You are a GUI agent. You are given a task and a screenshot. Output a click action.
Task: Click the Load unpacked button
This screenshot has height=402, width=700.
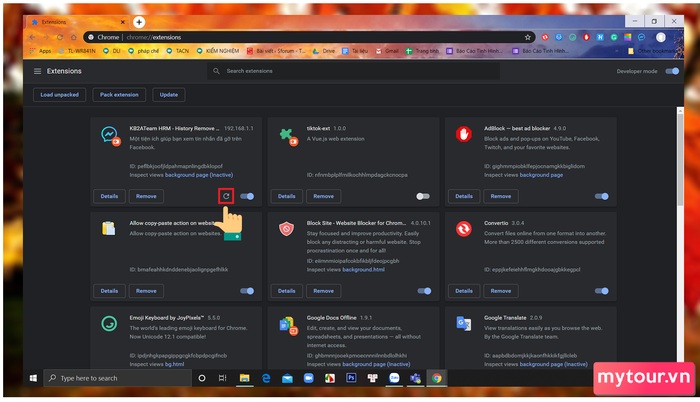pos(59,95)
